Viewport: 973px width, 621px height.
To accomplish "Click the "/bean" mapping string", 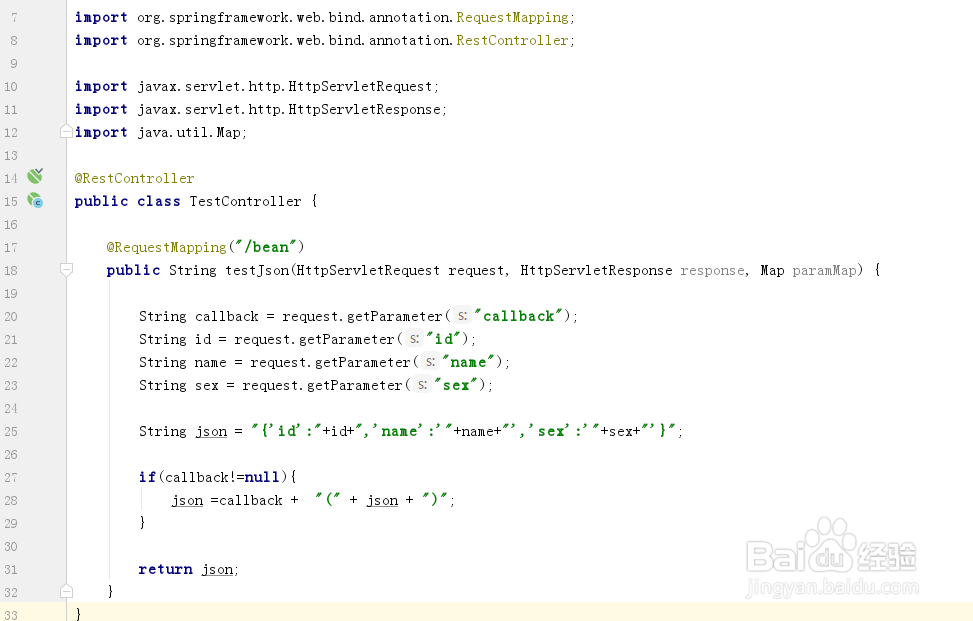I will [x=268, y=247].
